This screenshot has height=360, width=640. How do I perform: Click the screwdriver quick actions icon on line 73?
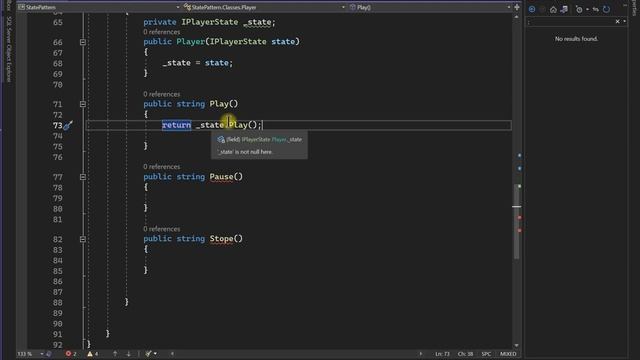68,125
